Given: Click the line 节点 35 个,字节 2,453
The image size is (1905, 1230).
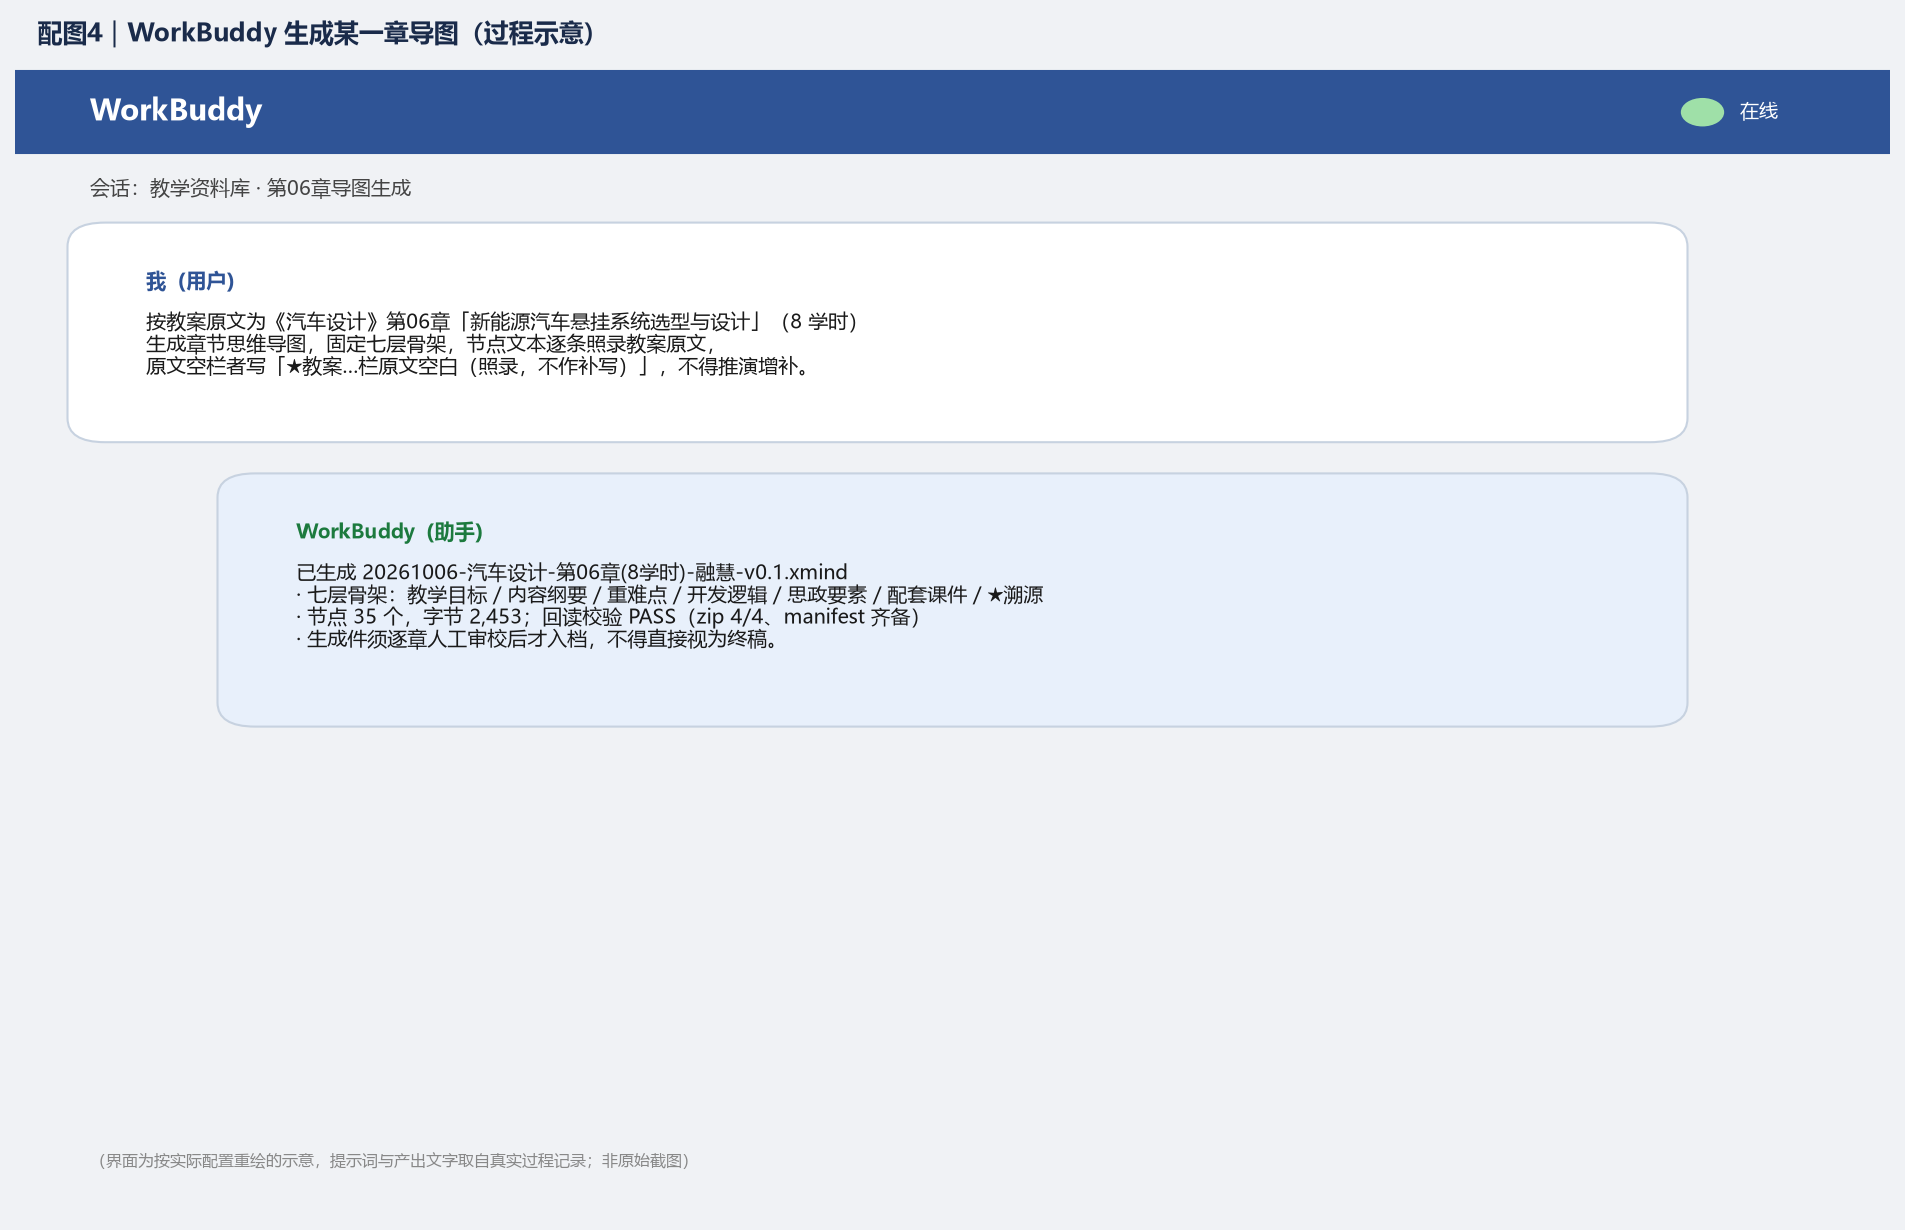Looking at the screenshot, I should click(608, 616).
